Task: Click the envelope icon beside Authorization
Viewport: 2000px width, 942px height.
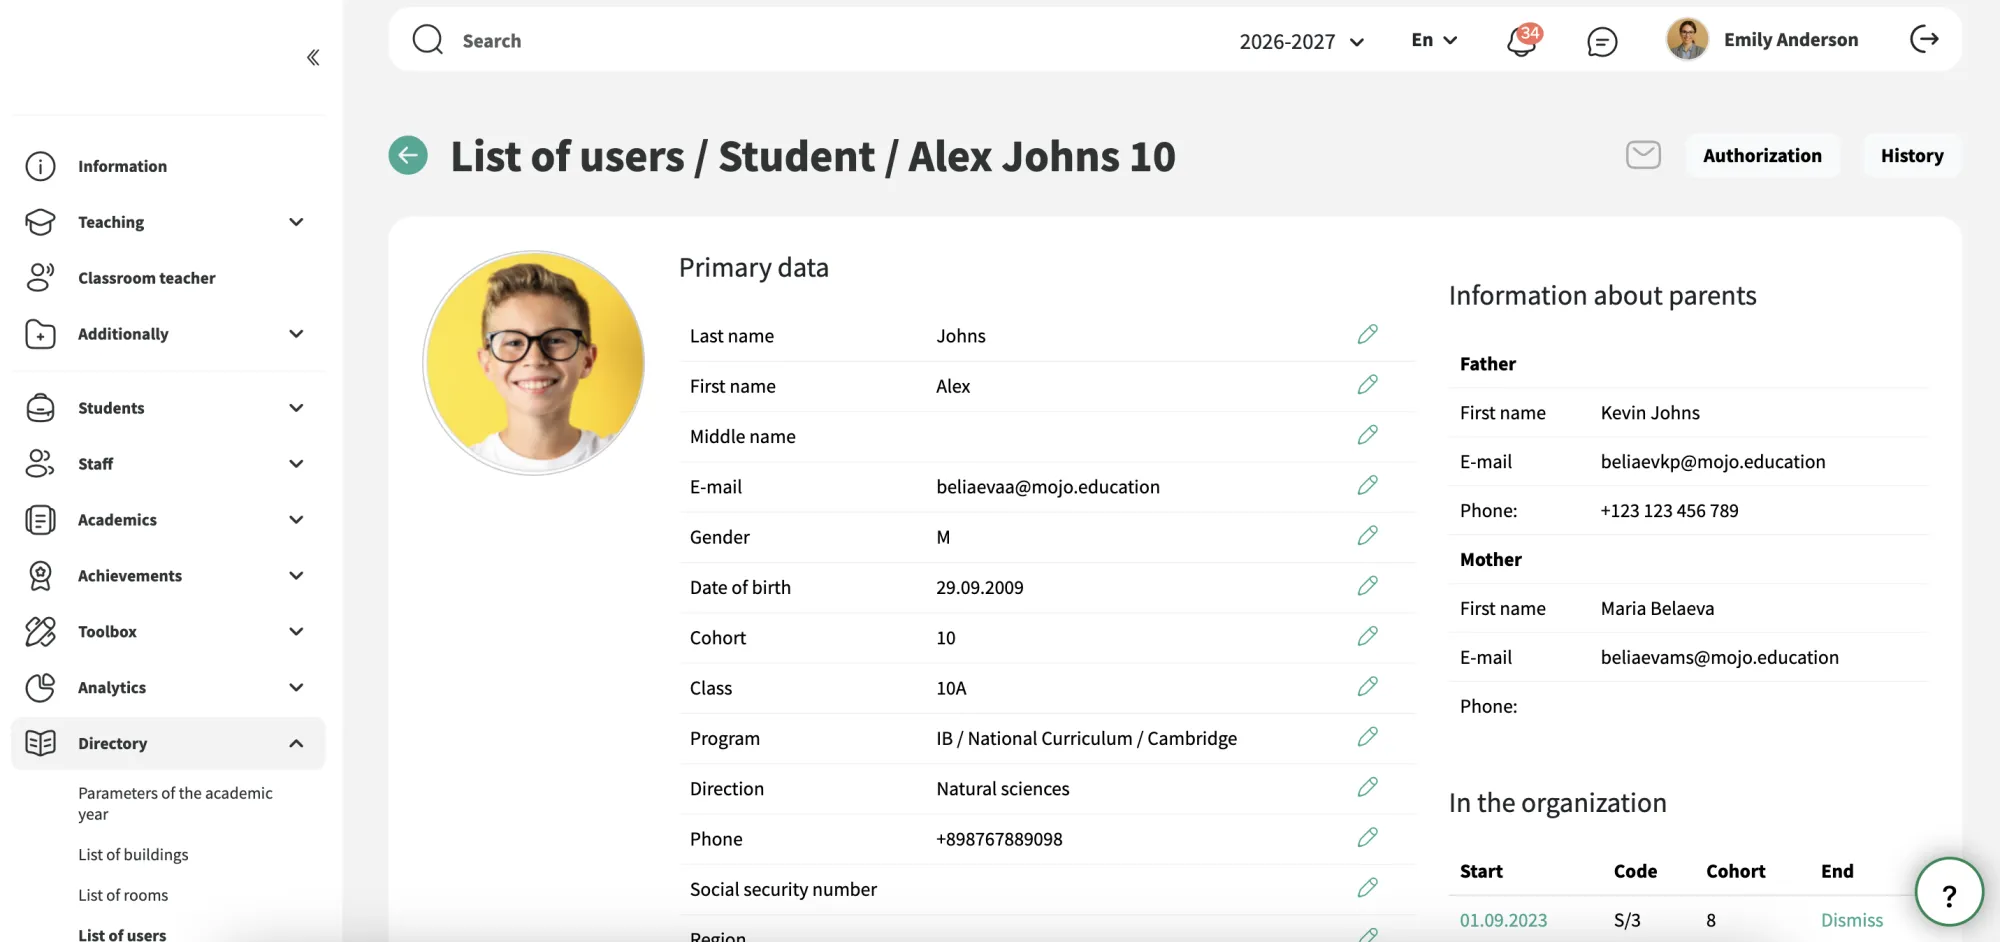Action: (1643, 155)
